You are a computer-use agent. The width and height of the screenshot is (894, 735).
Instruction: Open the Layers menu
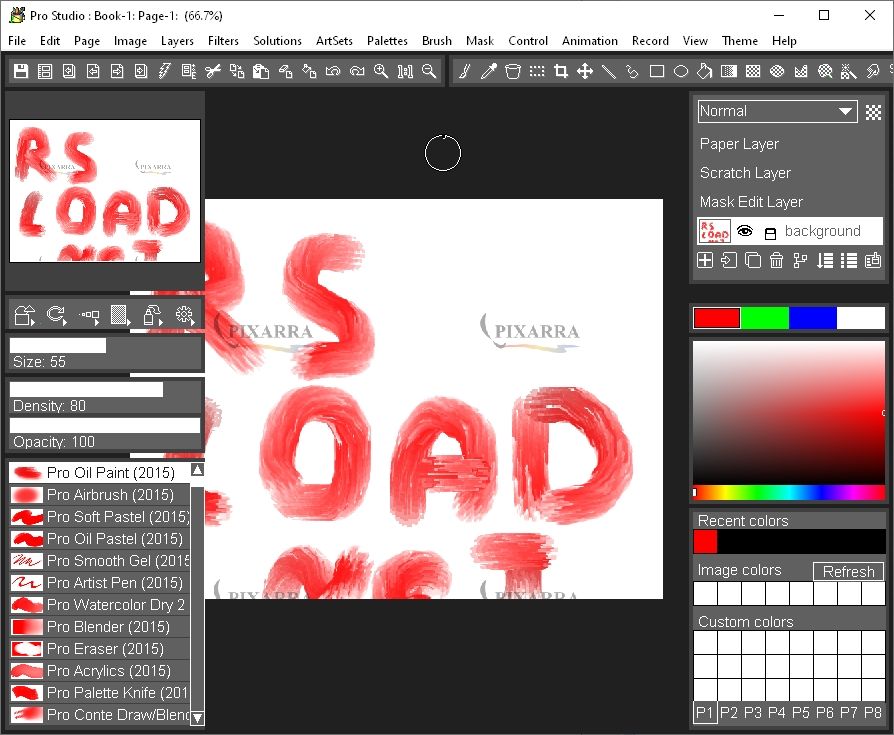coord(177,41)
